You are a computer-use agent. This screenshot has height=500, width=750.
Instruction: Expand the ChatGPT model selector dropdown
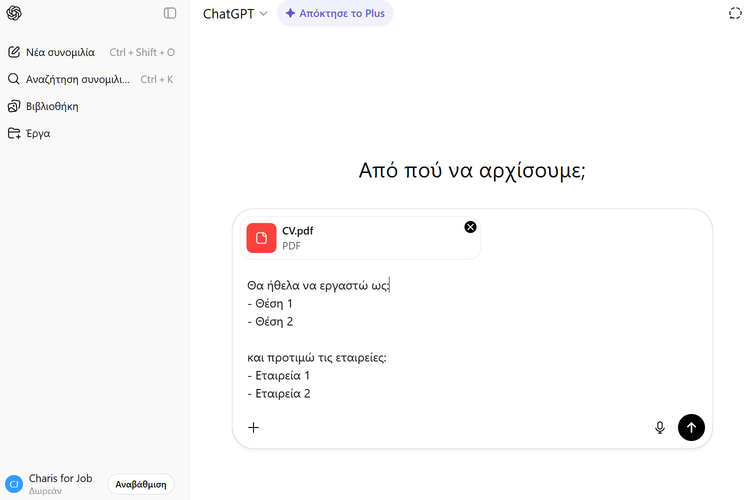(235, 14)
